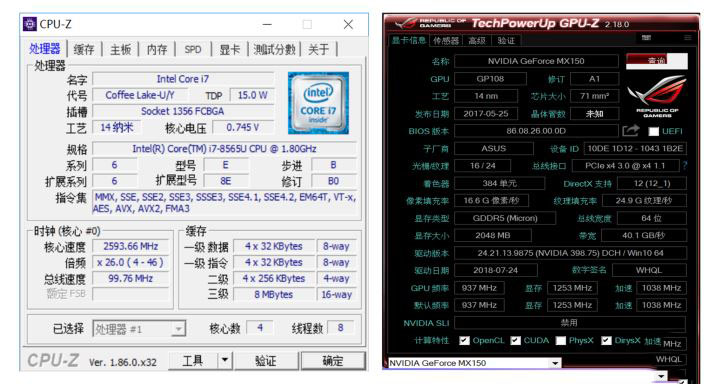
Task: Open the 高级 tab in GPU-Z
Action: click(x=477, y=41)
